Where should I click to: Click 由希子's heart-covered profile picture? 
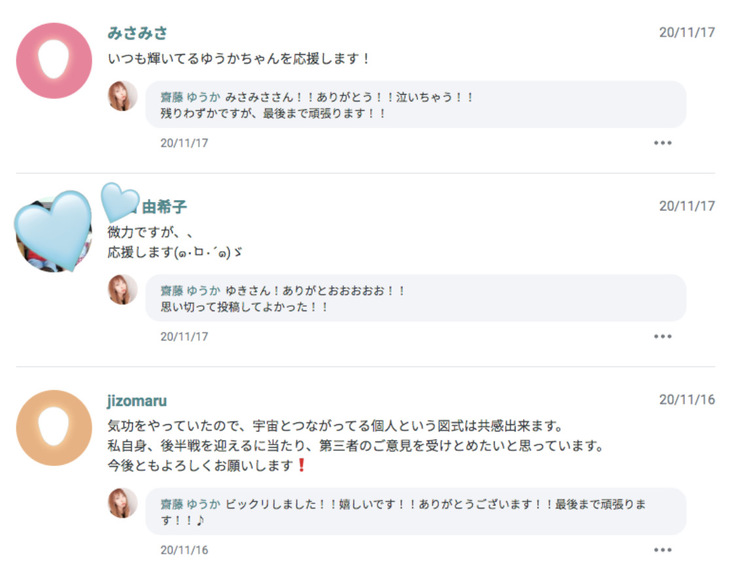coord(54,232)
